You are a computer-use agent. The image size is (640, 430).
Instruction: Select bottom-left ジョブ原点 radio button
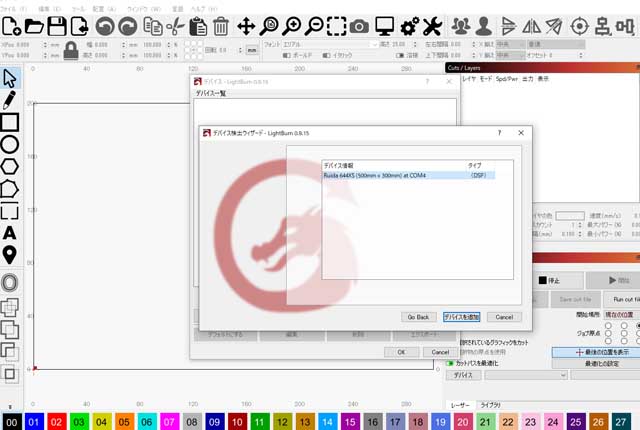click(x=608, y=341)
